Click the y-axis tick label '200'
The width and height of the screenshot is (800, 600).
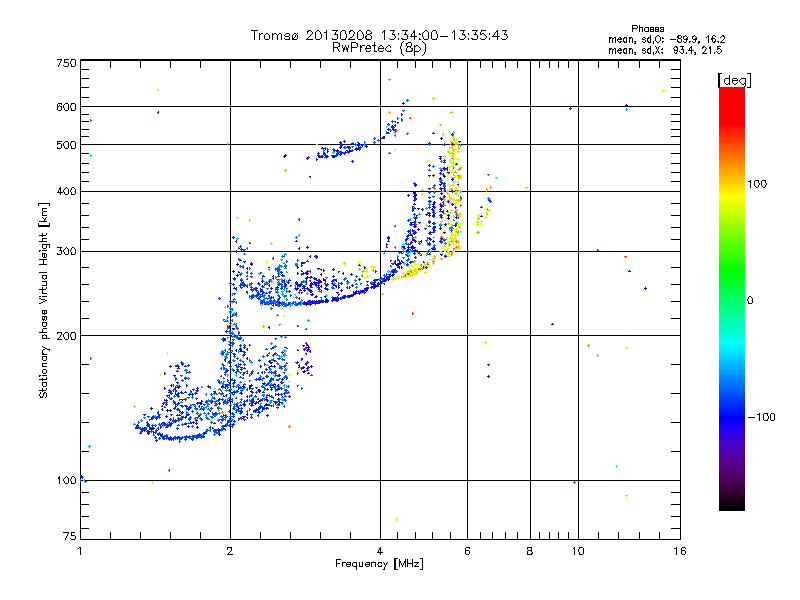click(66, 336)
